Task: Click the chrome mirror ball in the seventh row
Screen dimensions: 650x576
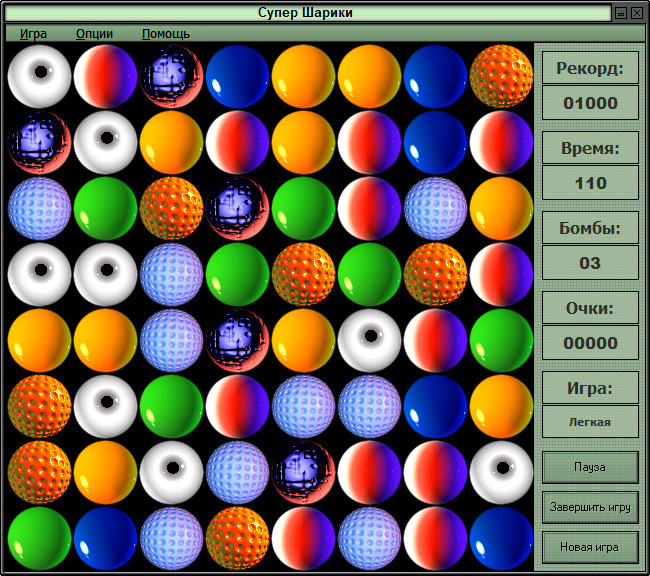Action: click(303, 472)
